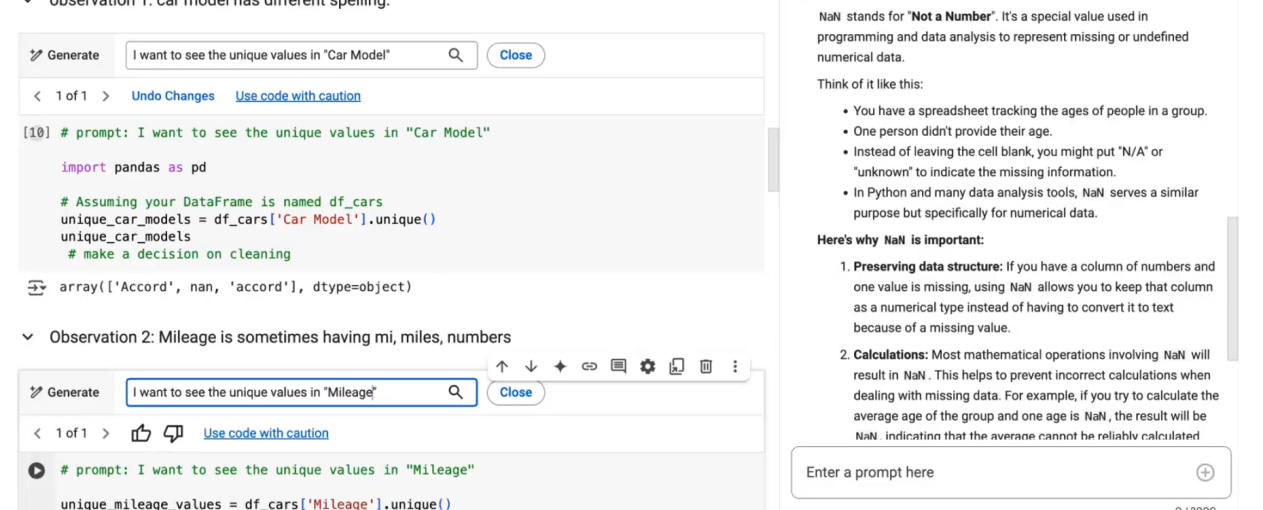
Task: Close the Car Model generate prompt bar
Action: 515,55
